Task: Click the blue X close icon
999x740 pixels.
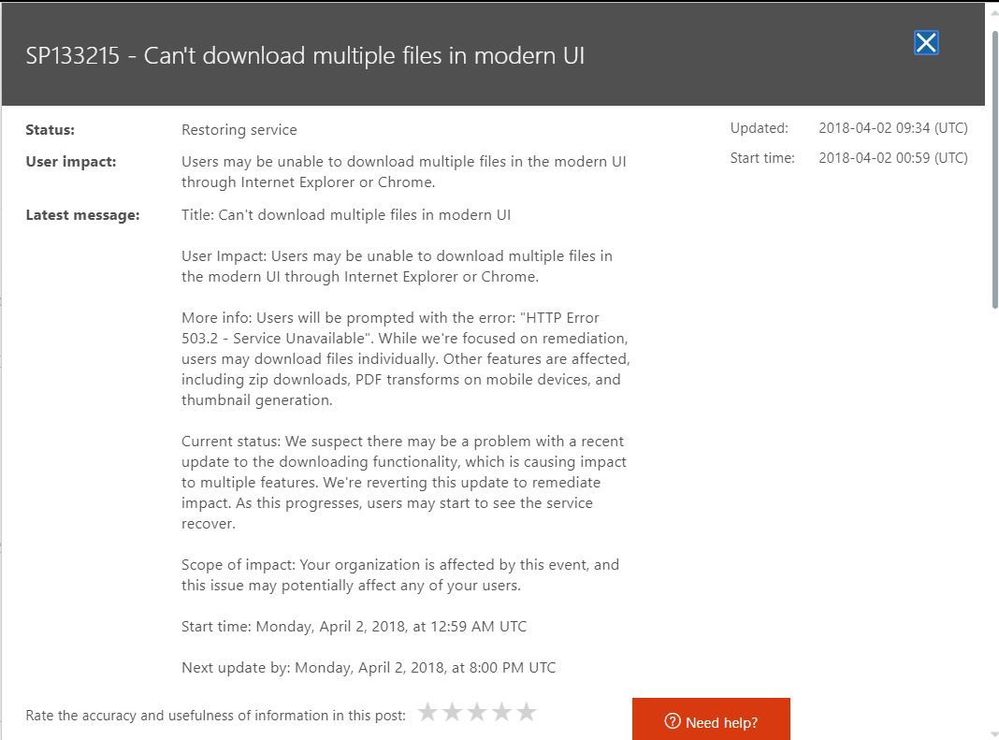Action: (x=925, y=43)
